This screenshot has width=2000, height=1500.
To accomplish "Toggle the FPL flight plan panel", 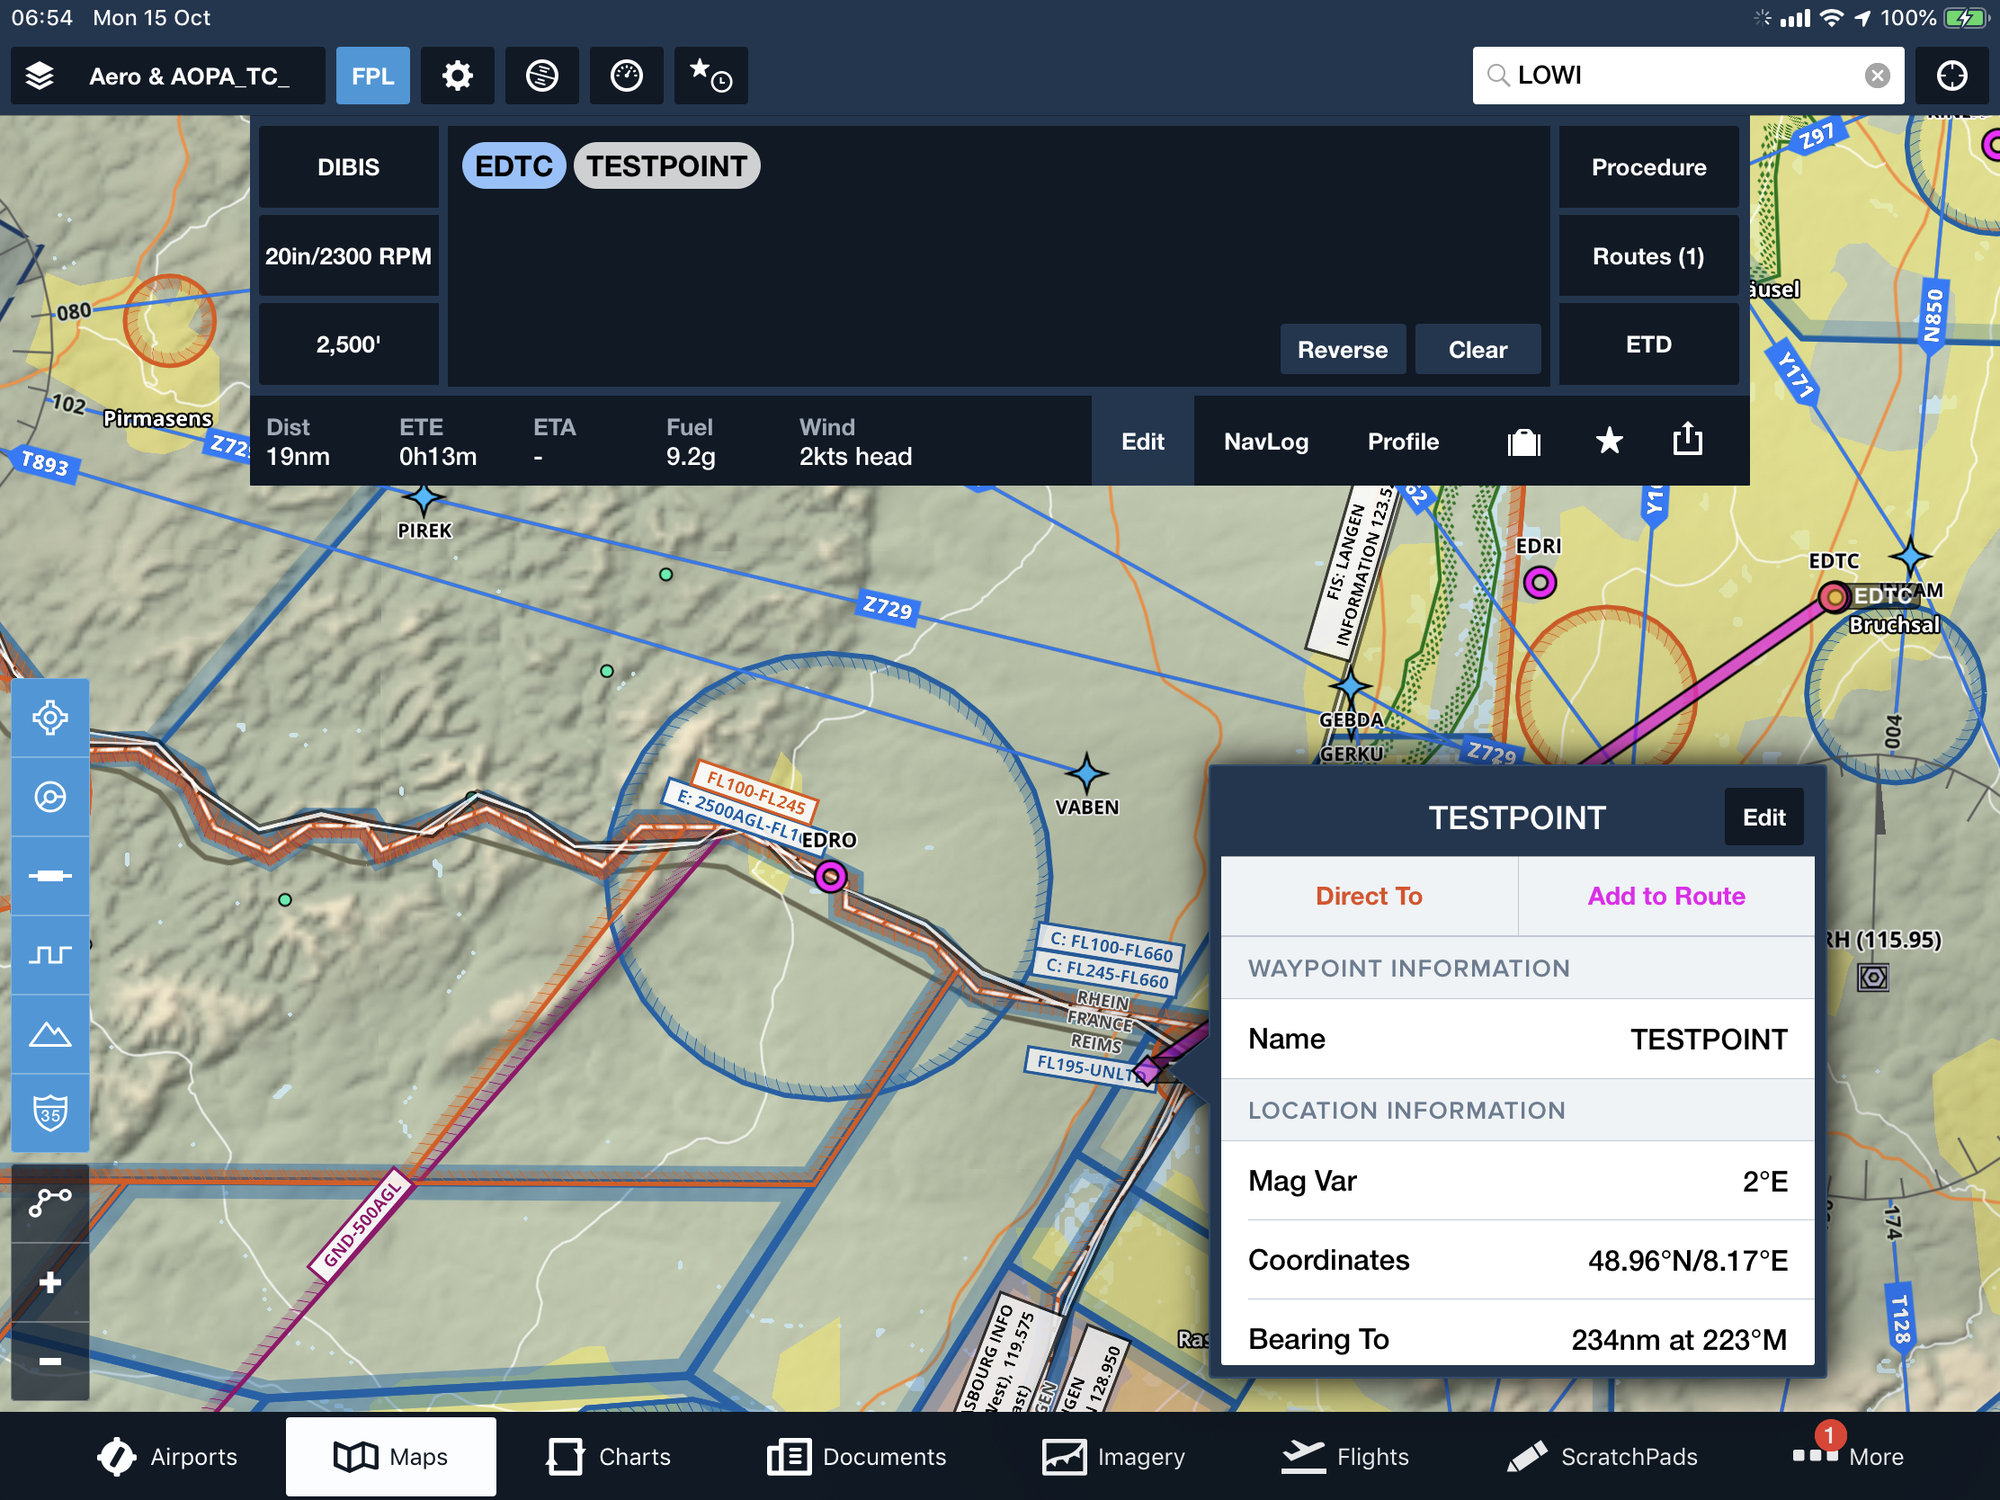I will 372,76.
